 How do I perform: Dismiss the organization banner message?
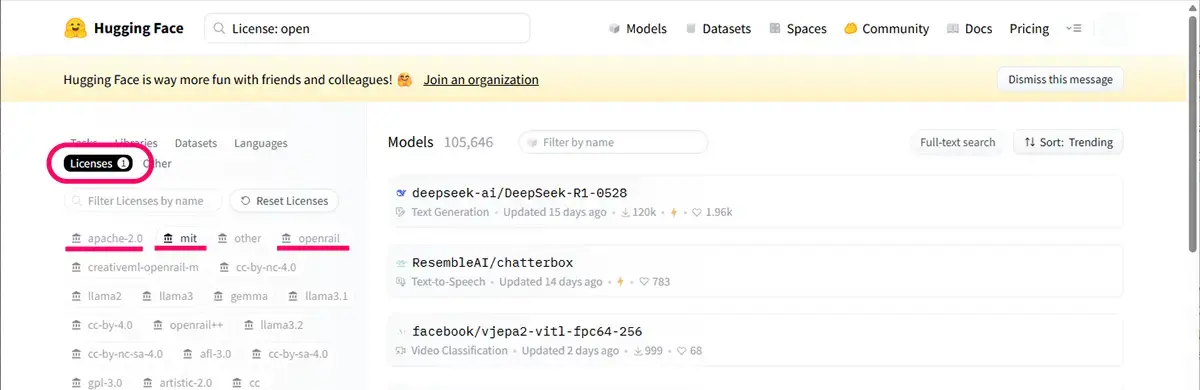1060,79
